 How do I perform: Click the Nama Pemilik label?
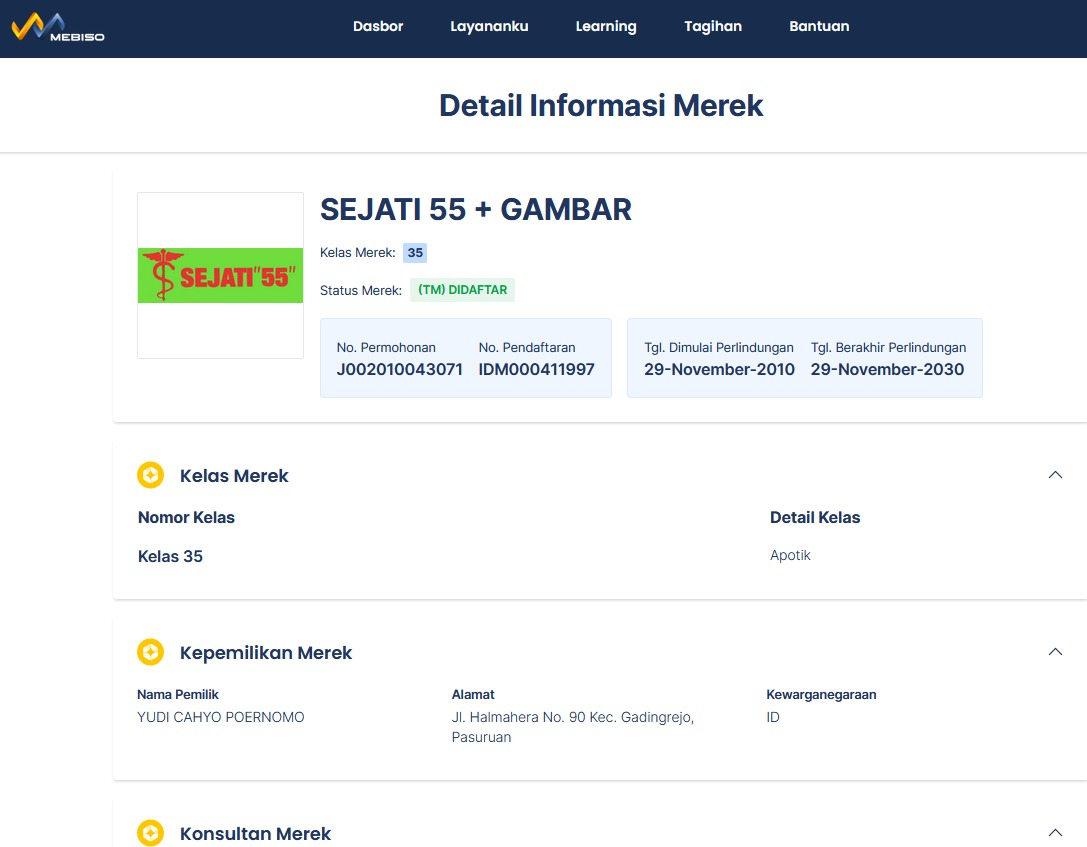coord(178,695)
